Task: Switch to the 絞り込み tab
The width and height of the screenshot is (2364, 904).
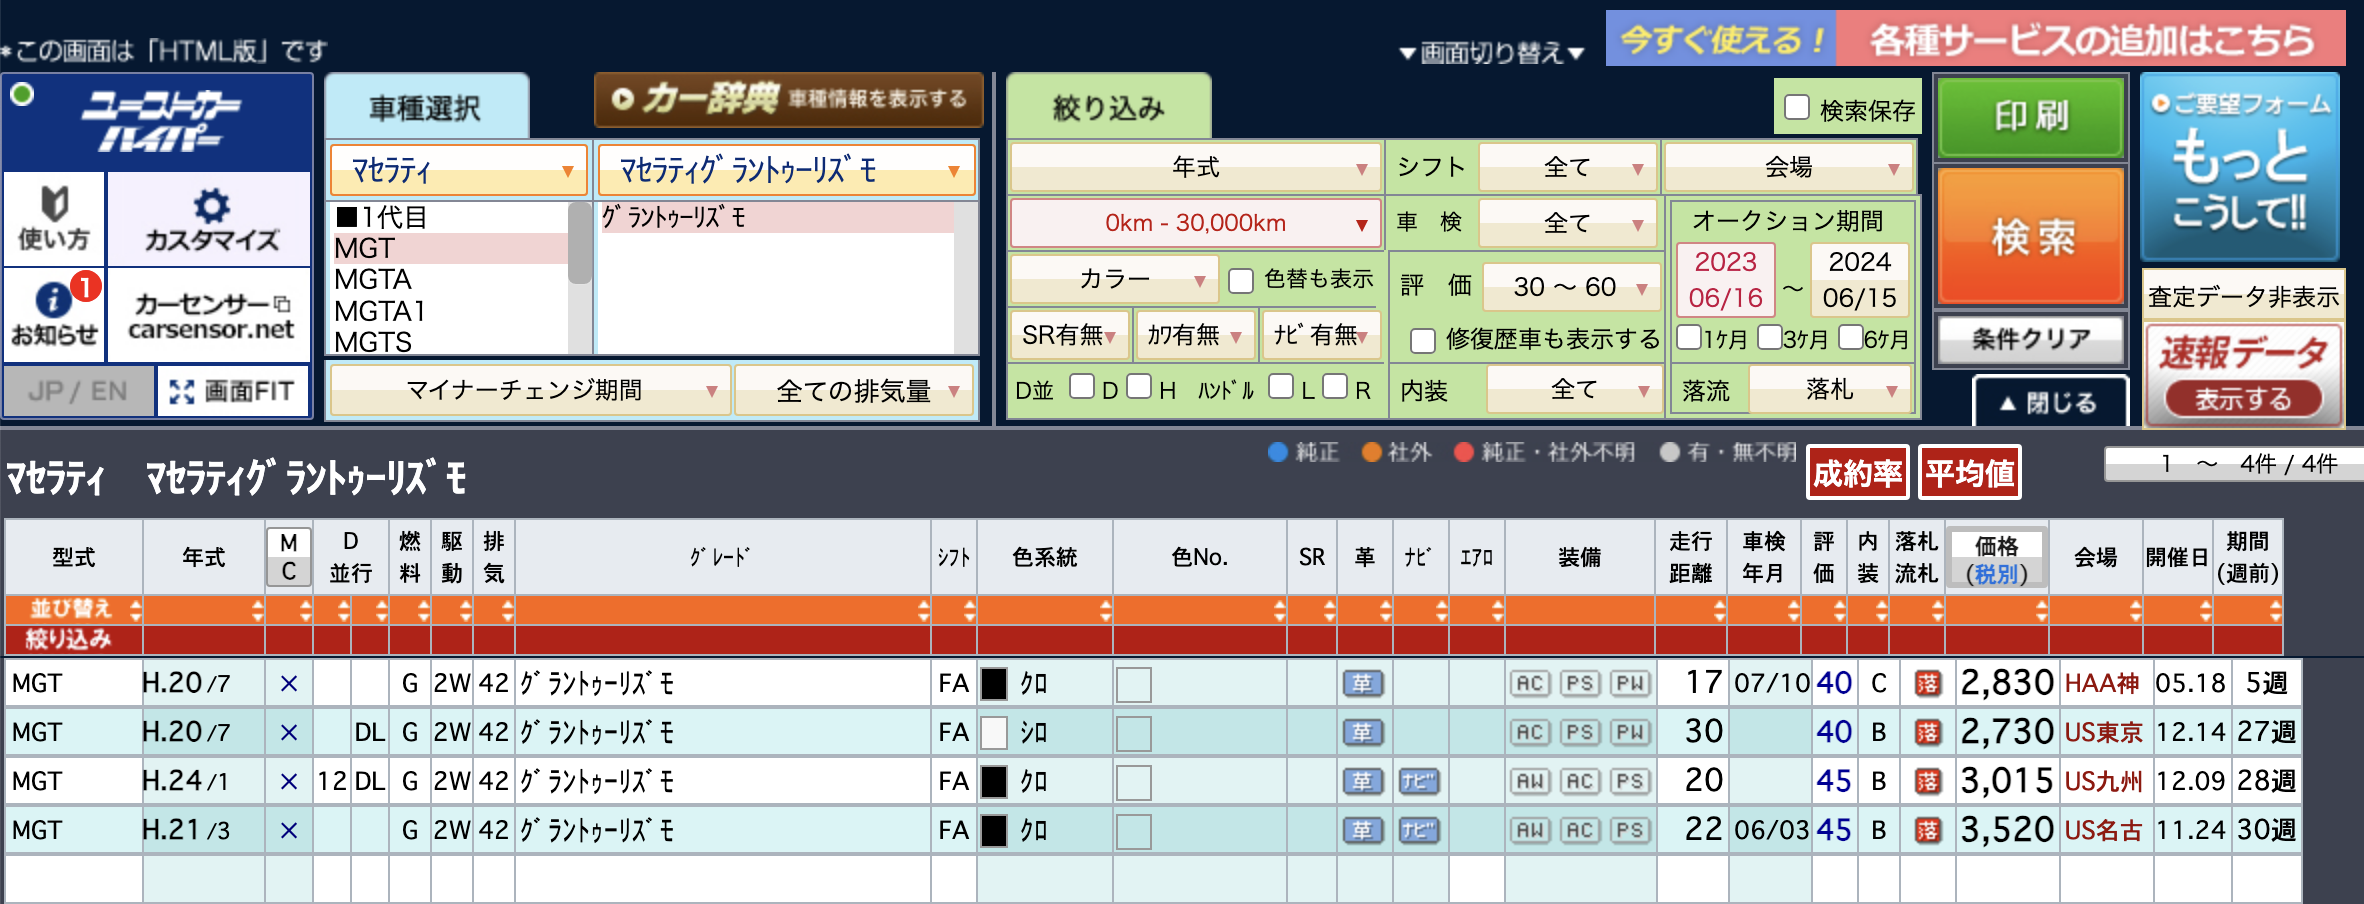Action: 1108,107
